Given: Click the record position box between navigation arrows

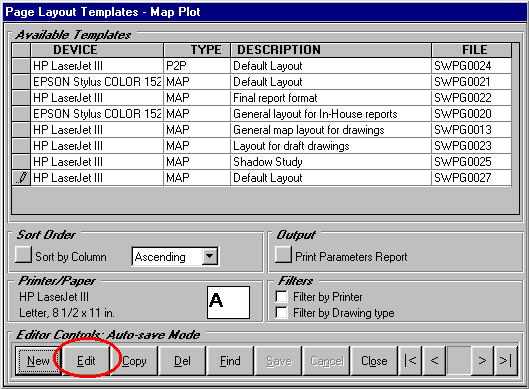Looking at the screenshot, I should (458, 361).
